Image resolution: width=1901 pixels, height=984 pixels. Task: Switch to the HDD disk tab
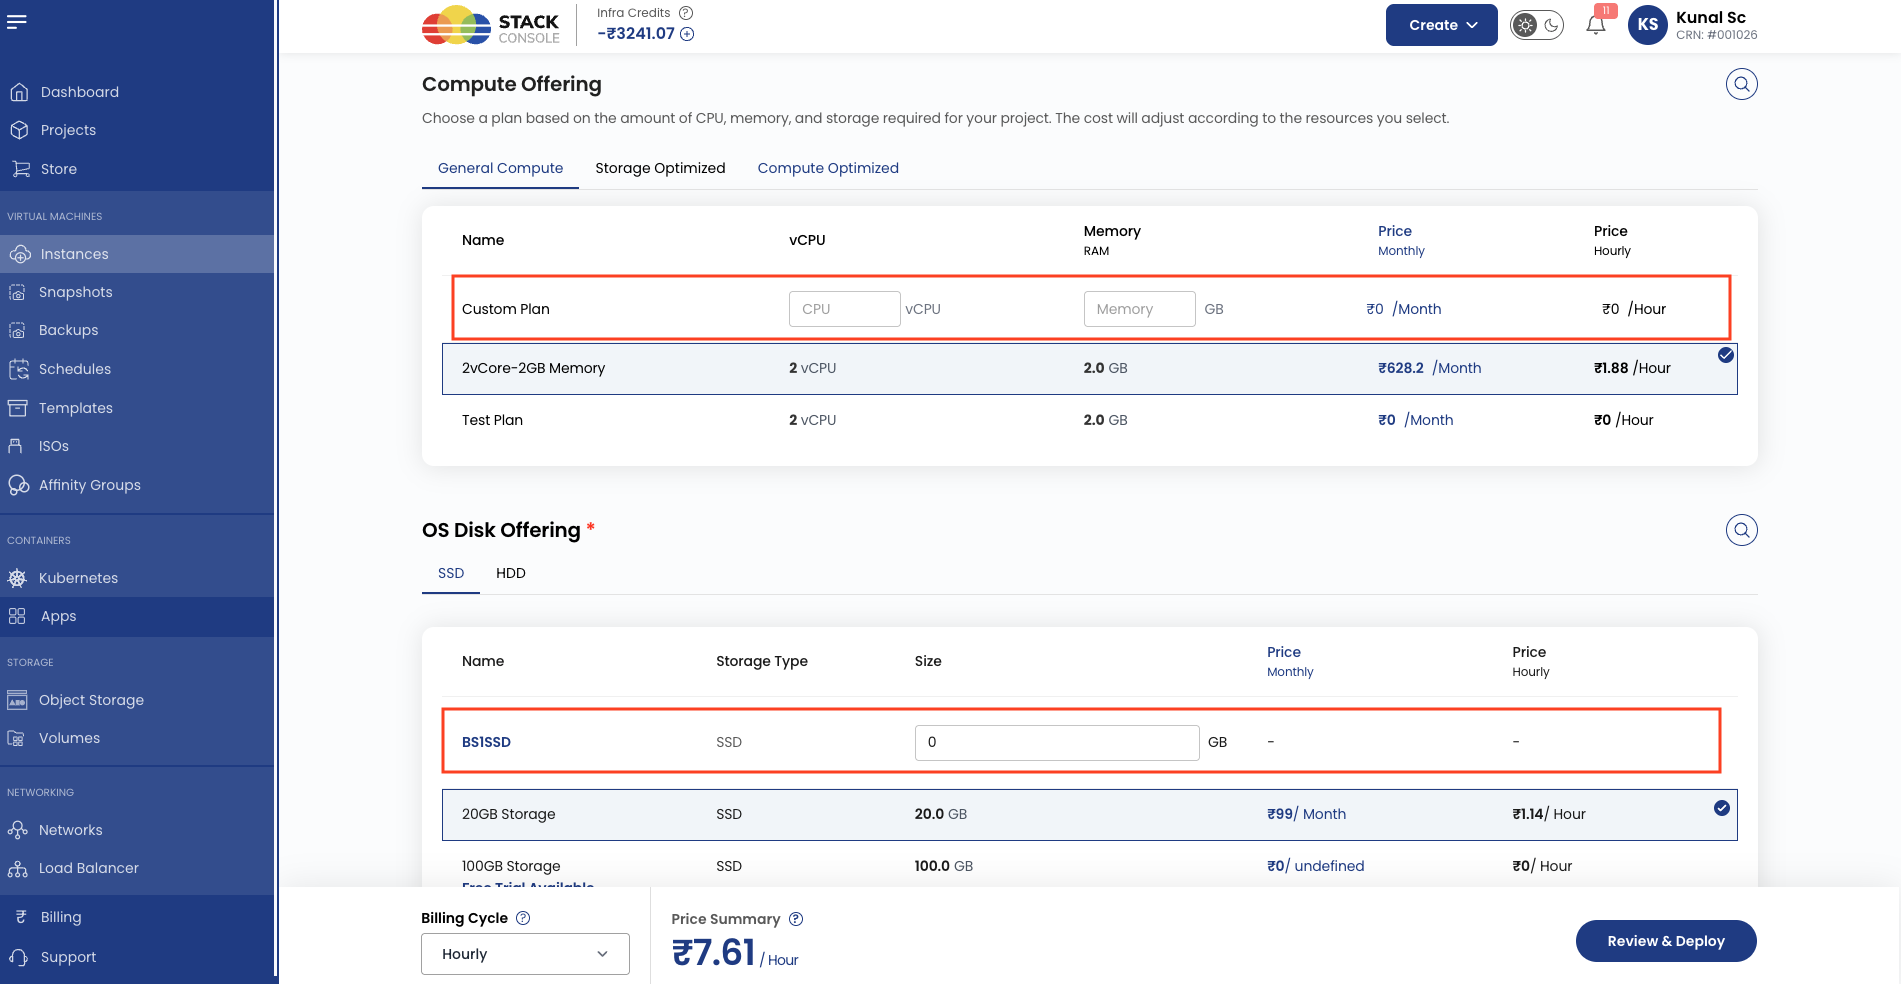tap(510, 573)
